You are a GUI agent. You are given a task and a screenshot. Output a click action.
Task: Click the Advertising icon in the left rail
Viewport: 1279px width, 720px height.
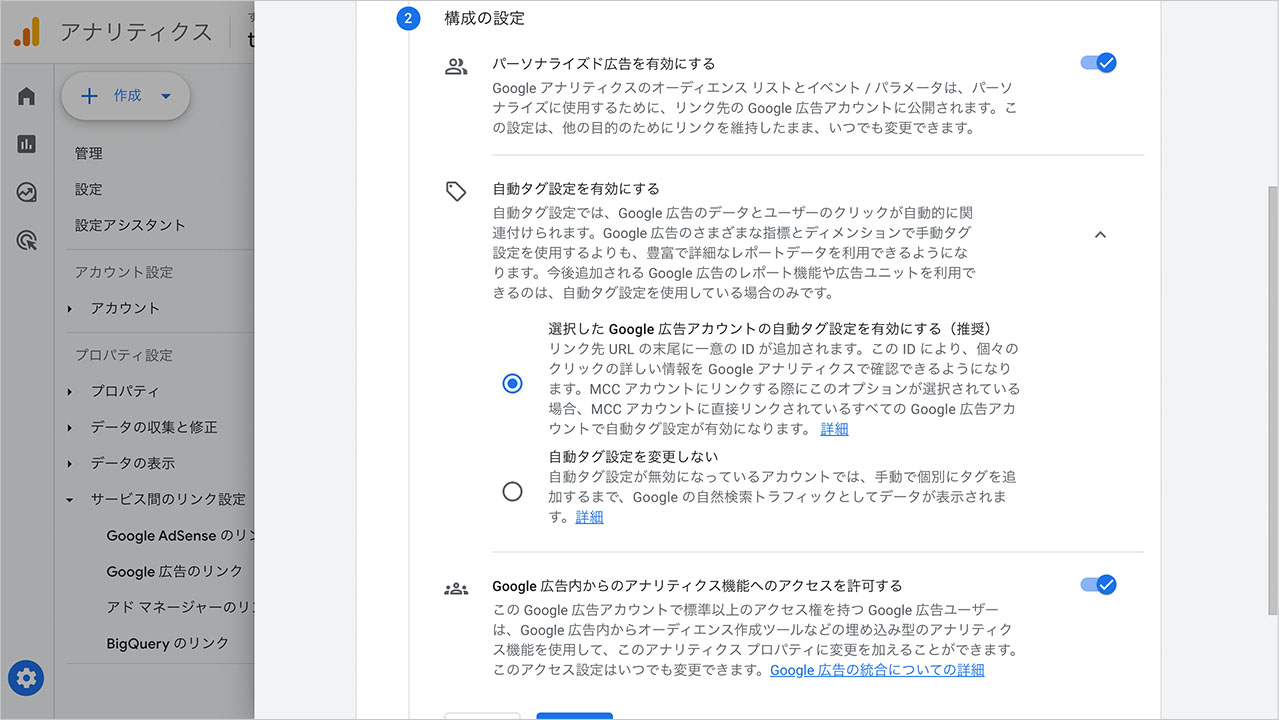pos(25,241)
